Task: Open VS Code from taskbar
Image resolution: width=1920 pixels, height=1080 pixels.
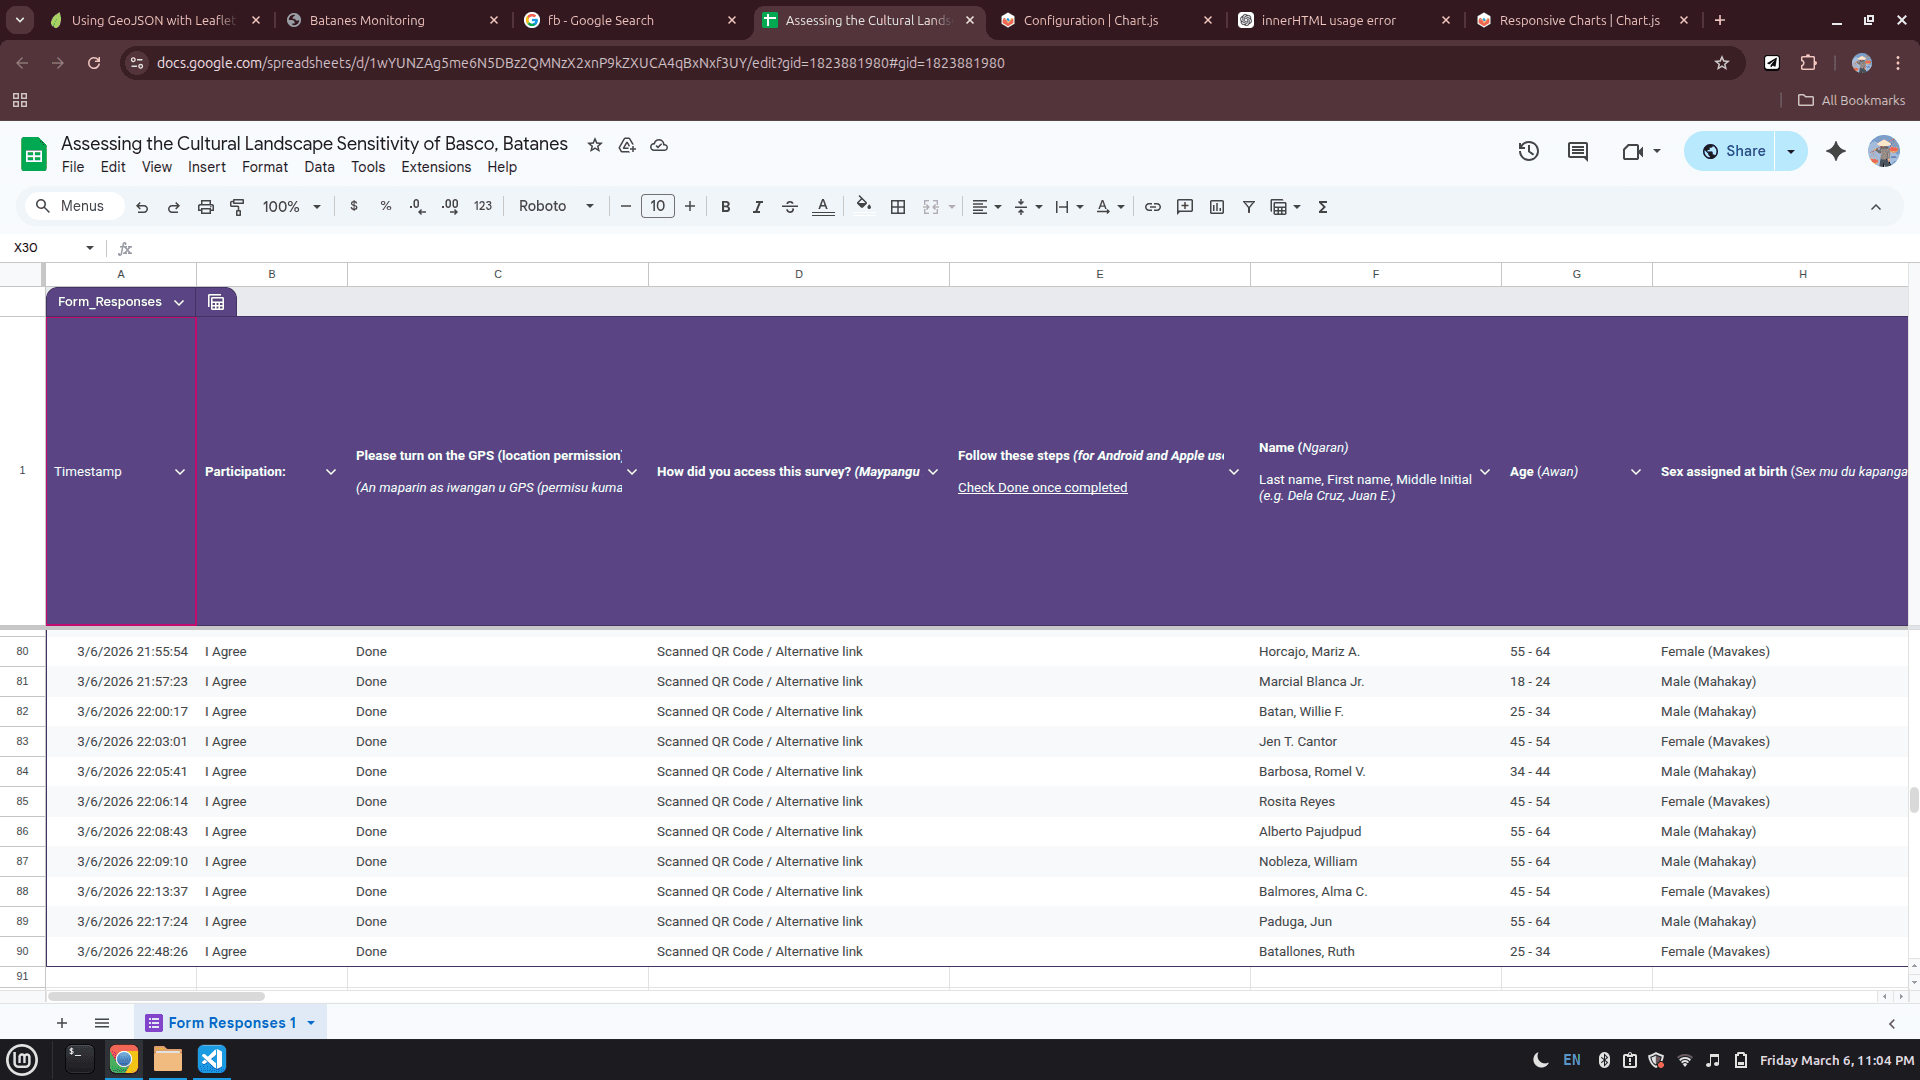Action: click(212, 1059)
